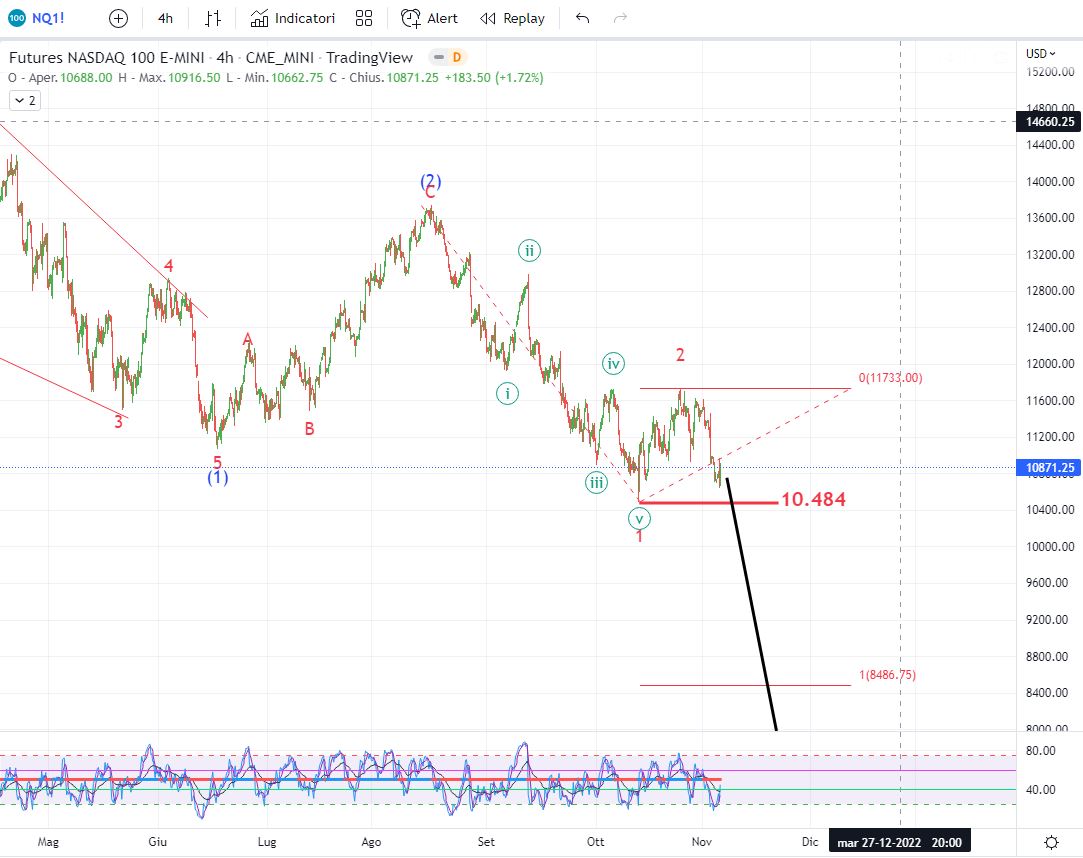Select the circled v wave label

coord(639,518)
